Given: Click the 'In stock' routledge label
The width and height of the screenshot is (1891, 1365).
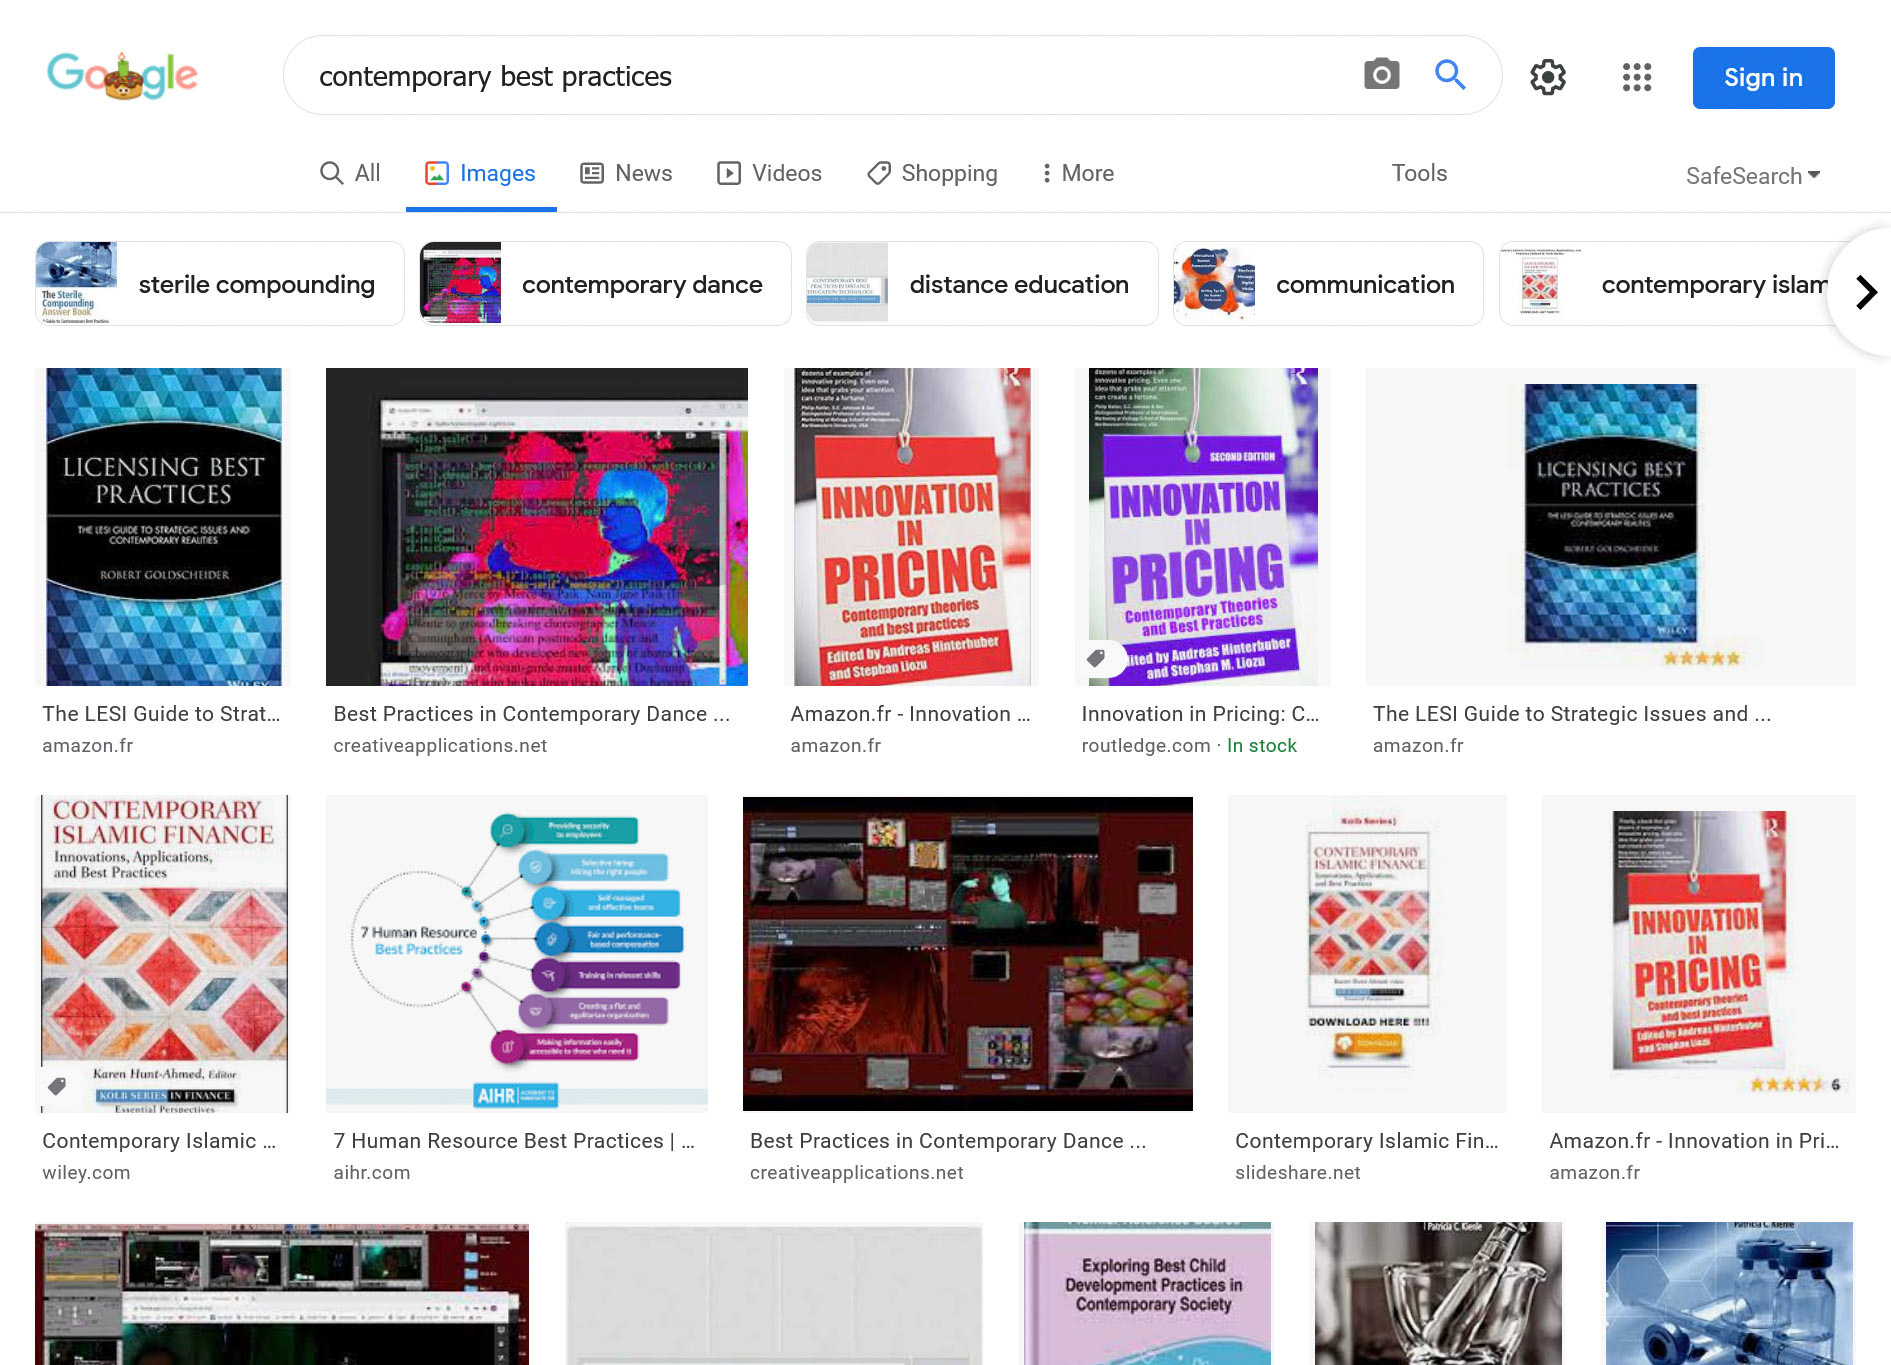Looking at the screenshot, I should point(1261,746).
